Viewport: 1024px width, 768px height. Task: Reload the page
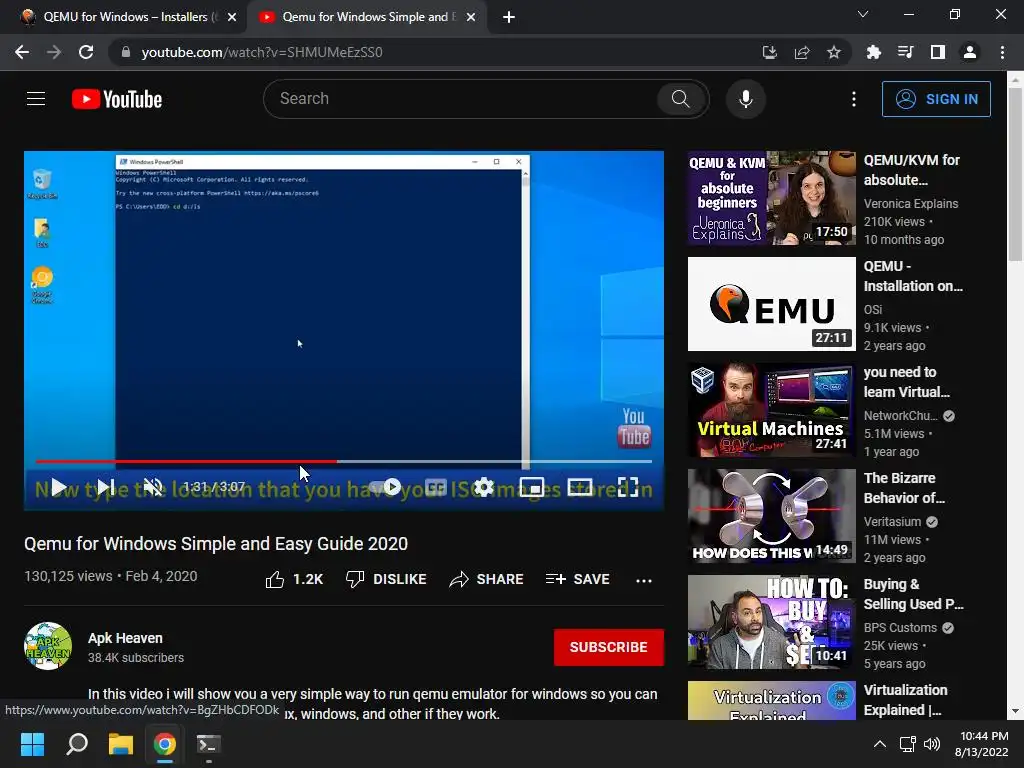click(x=86, y=52)
